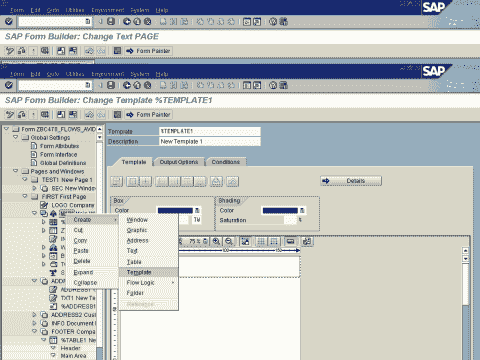This screenshot has width=480, height=360.
Task: Open Utilities menu in Change Template window
Action: point(75,74)
